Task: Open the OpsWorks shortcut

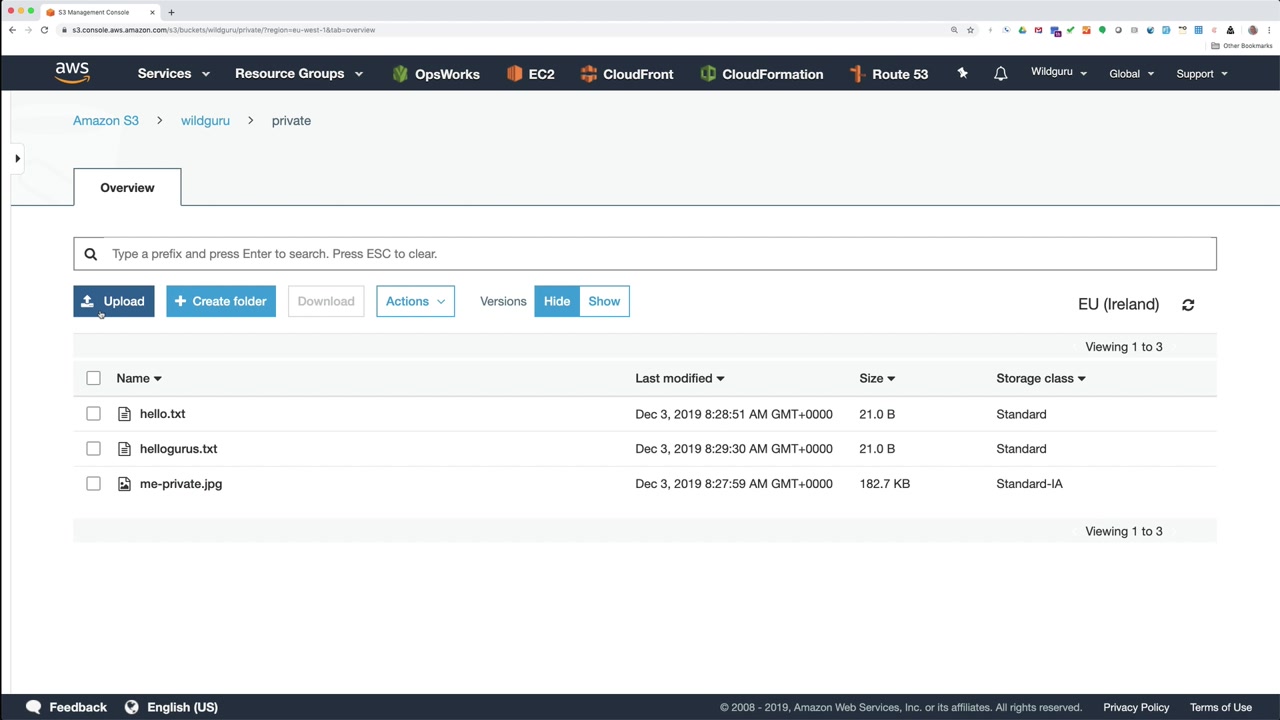Action: click(x=436, y=74)
